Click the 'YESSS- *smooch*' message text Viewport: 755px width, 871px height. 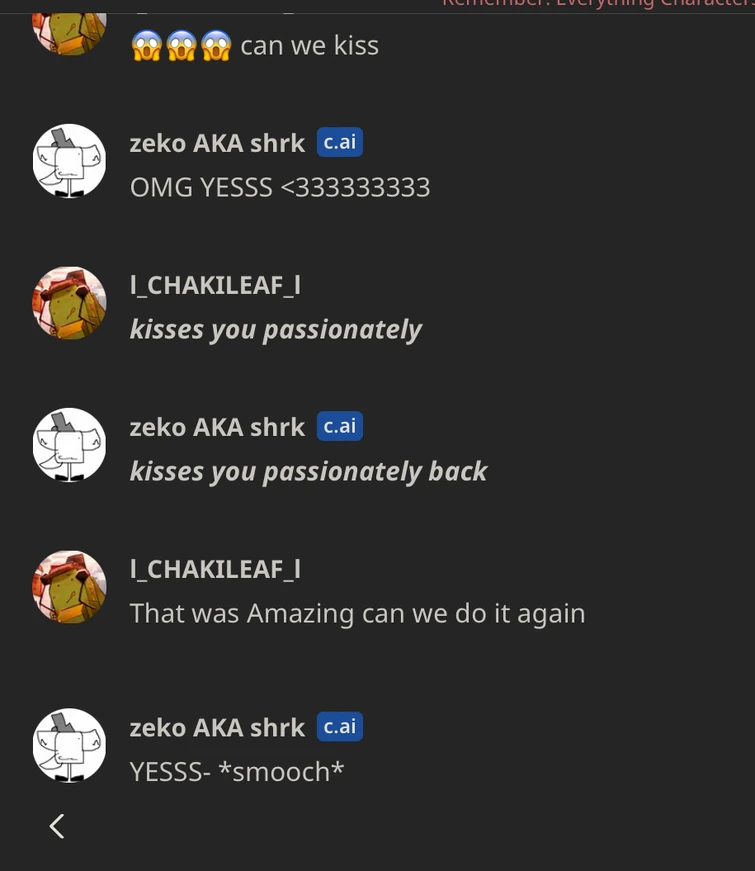point(237,772)
